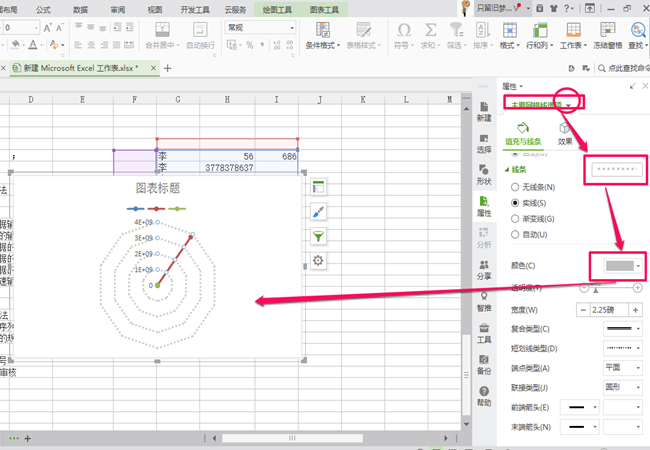This screenshot has height=450, width=650.
Task: Switch to the Data (数据) ribbon tab
Action: pos(80,9)
